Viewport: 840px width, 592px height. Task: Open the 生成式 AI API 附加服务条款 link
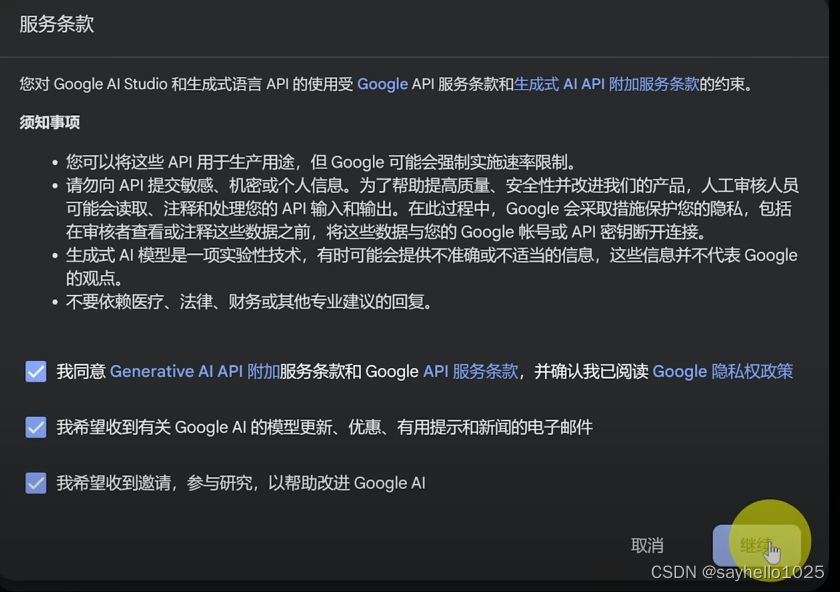(x=606, y=84)
